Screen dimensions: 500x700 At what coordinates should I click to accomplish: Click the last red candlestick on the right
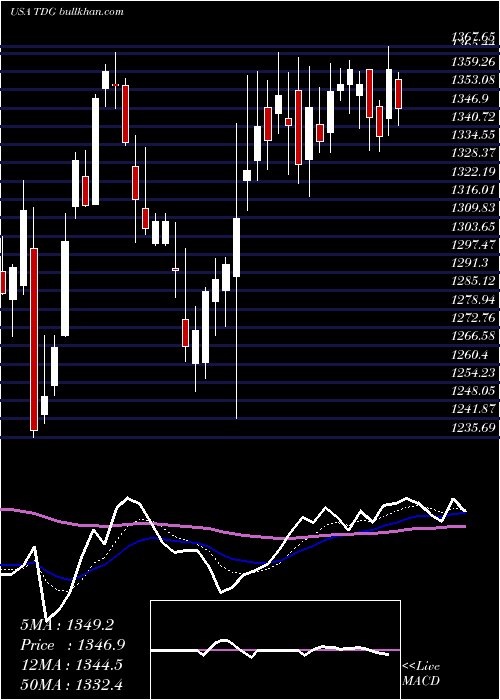point(398,94)
